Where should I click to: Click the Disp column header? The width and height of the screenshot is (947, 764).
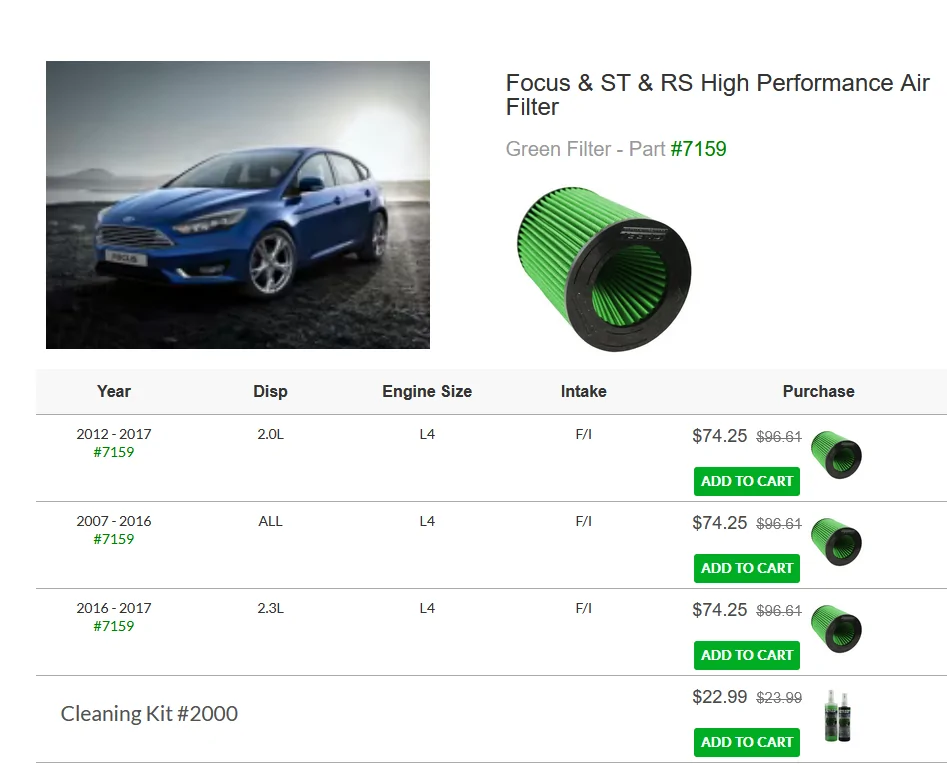[x=270, y=391]
